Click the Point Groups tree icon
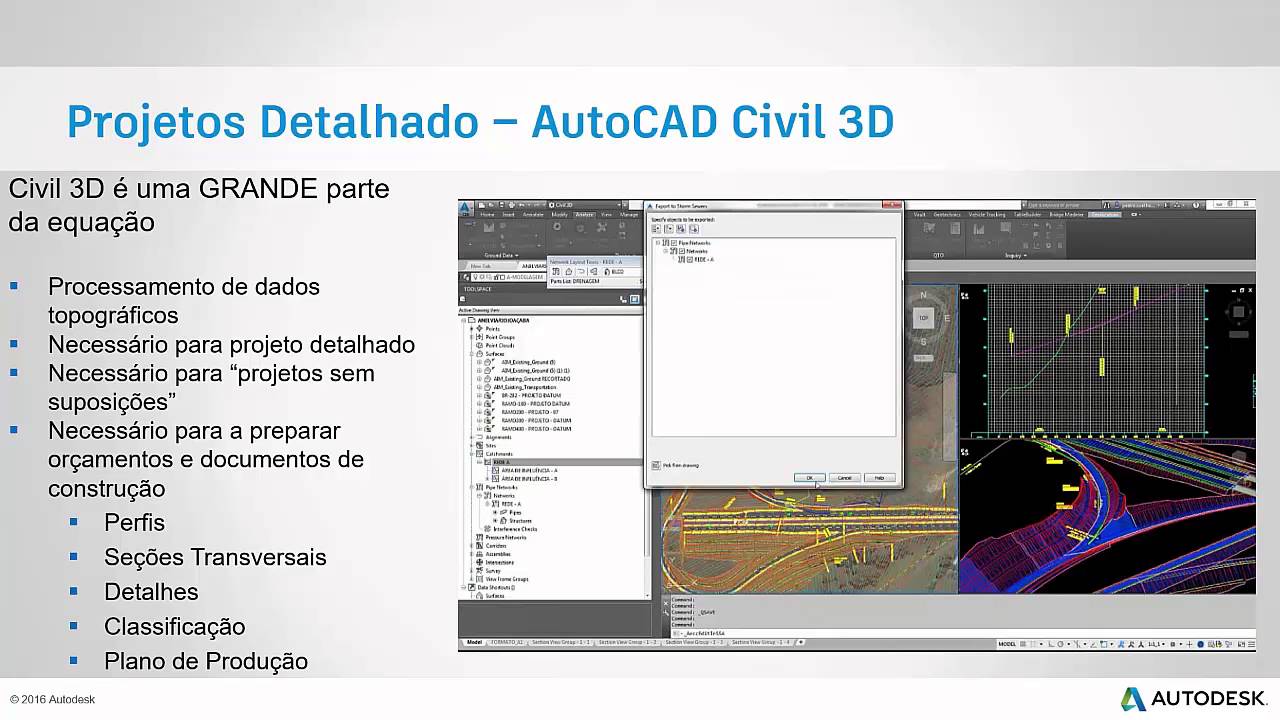 (x=480, y=337)
